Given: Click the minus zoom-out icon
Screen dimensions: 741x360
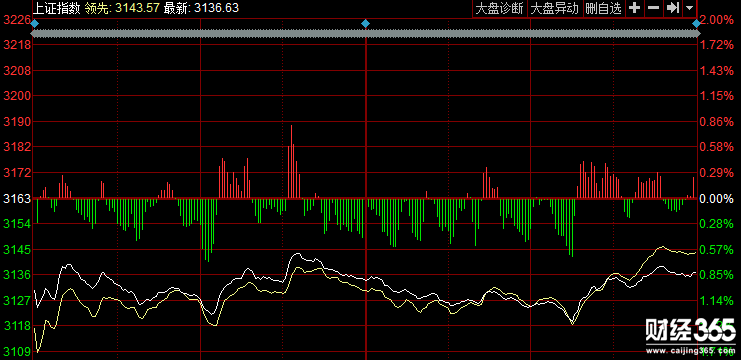Looking at the screenshot, I should point(654,8).
